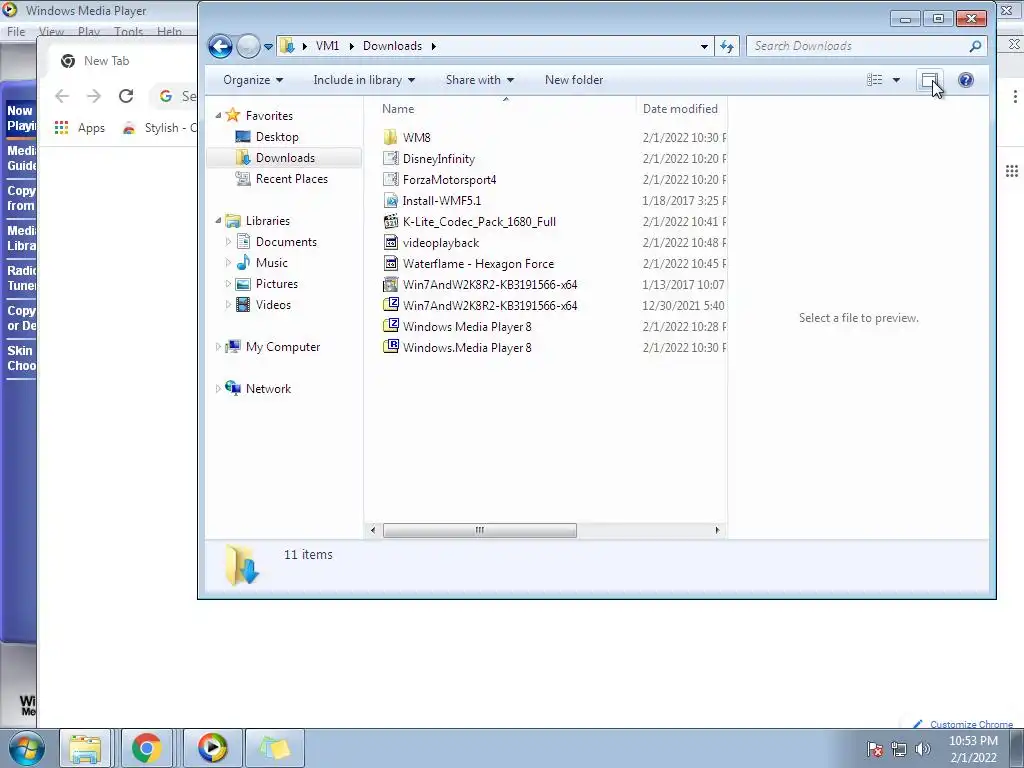This screenshot has width=1024, height=768.
Task: Open Help menu in Windows Media Player
Action: point(169,31)
